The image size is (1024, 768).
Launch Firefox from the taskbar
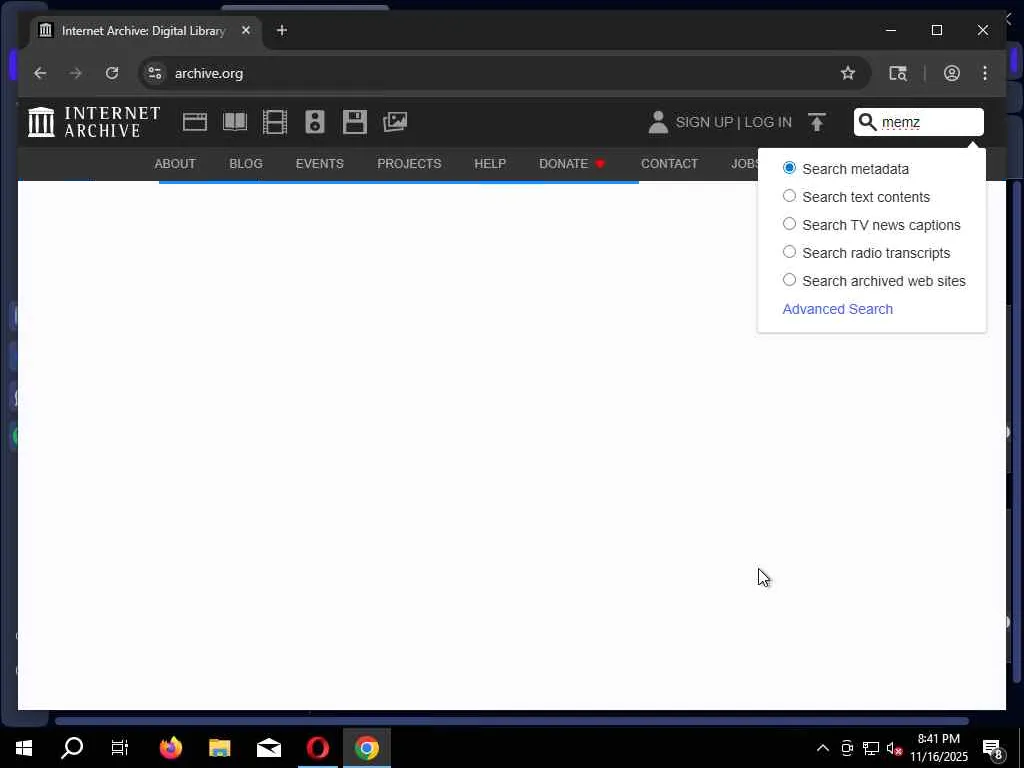tap(170, 748)
